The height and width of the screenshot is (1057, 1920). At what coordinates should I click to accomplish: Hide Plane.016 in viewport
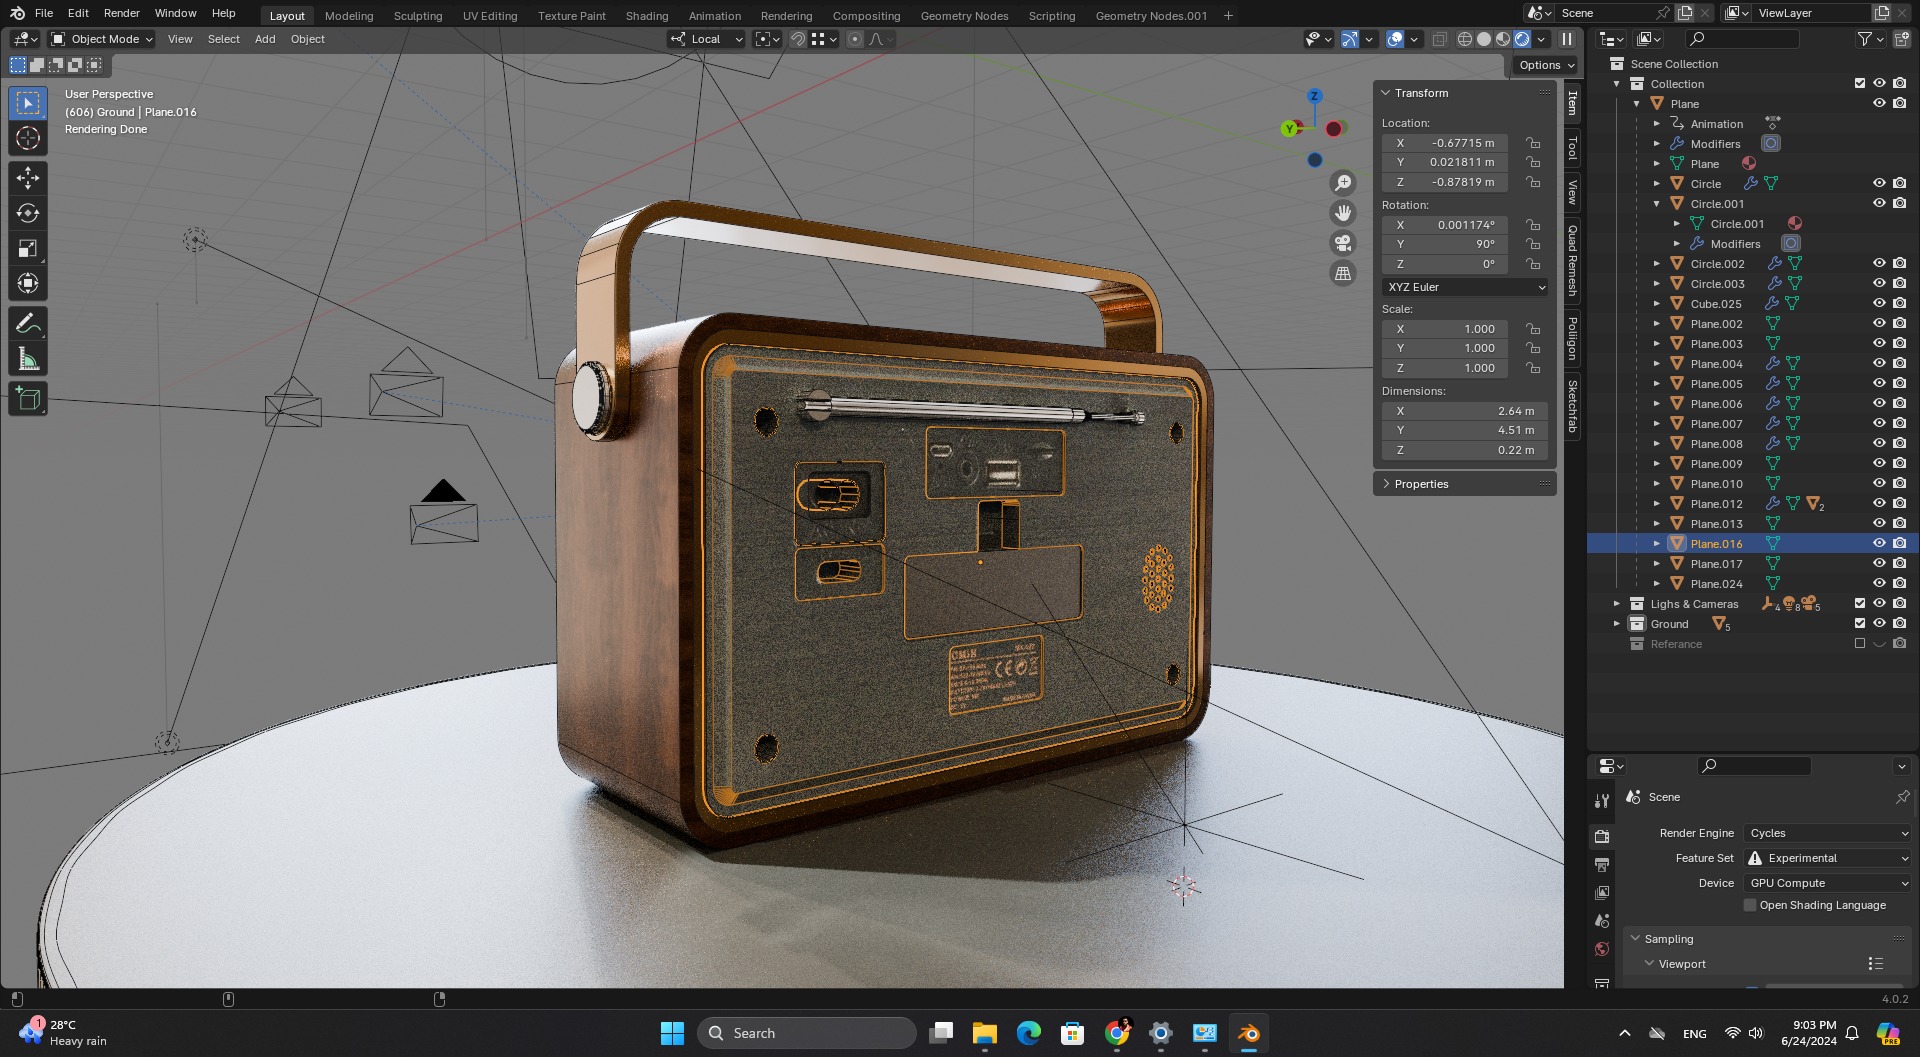tap(1879, 543)
